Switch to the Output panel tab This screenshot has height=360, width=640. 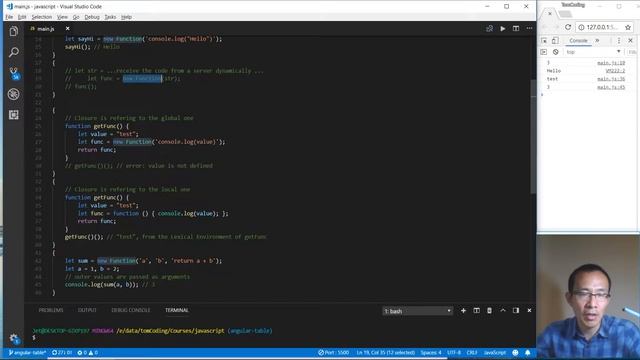point(87,310)
